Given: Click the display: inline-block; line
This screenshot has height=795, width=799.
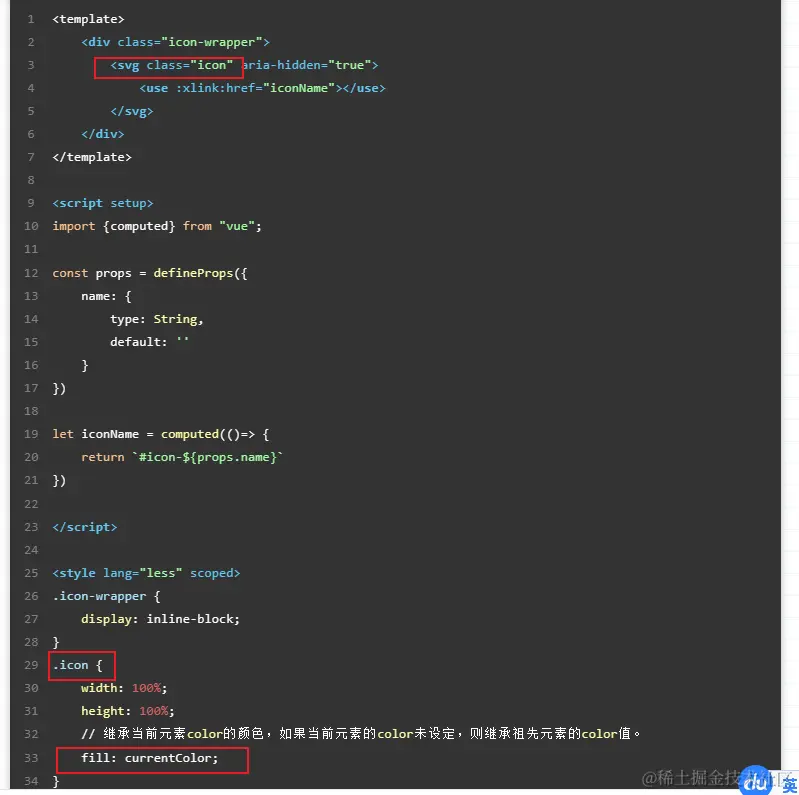Looking at the screenshot, I should 161,619.
